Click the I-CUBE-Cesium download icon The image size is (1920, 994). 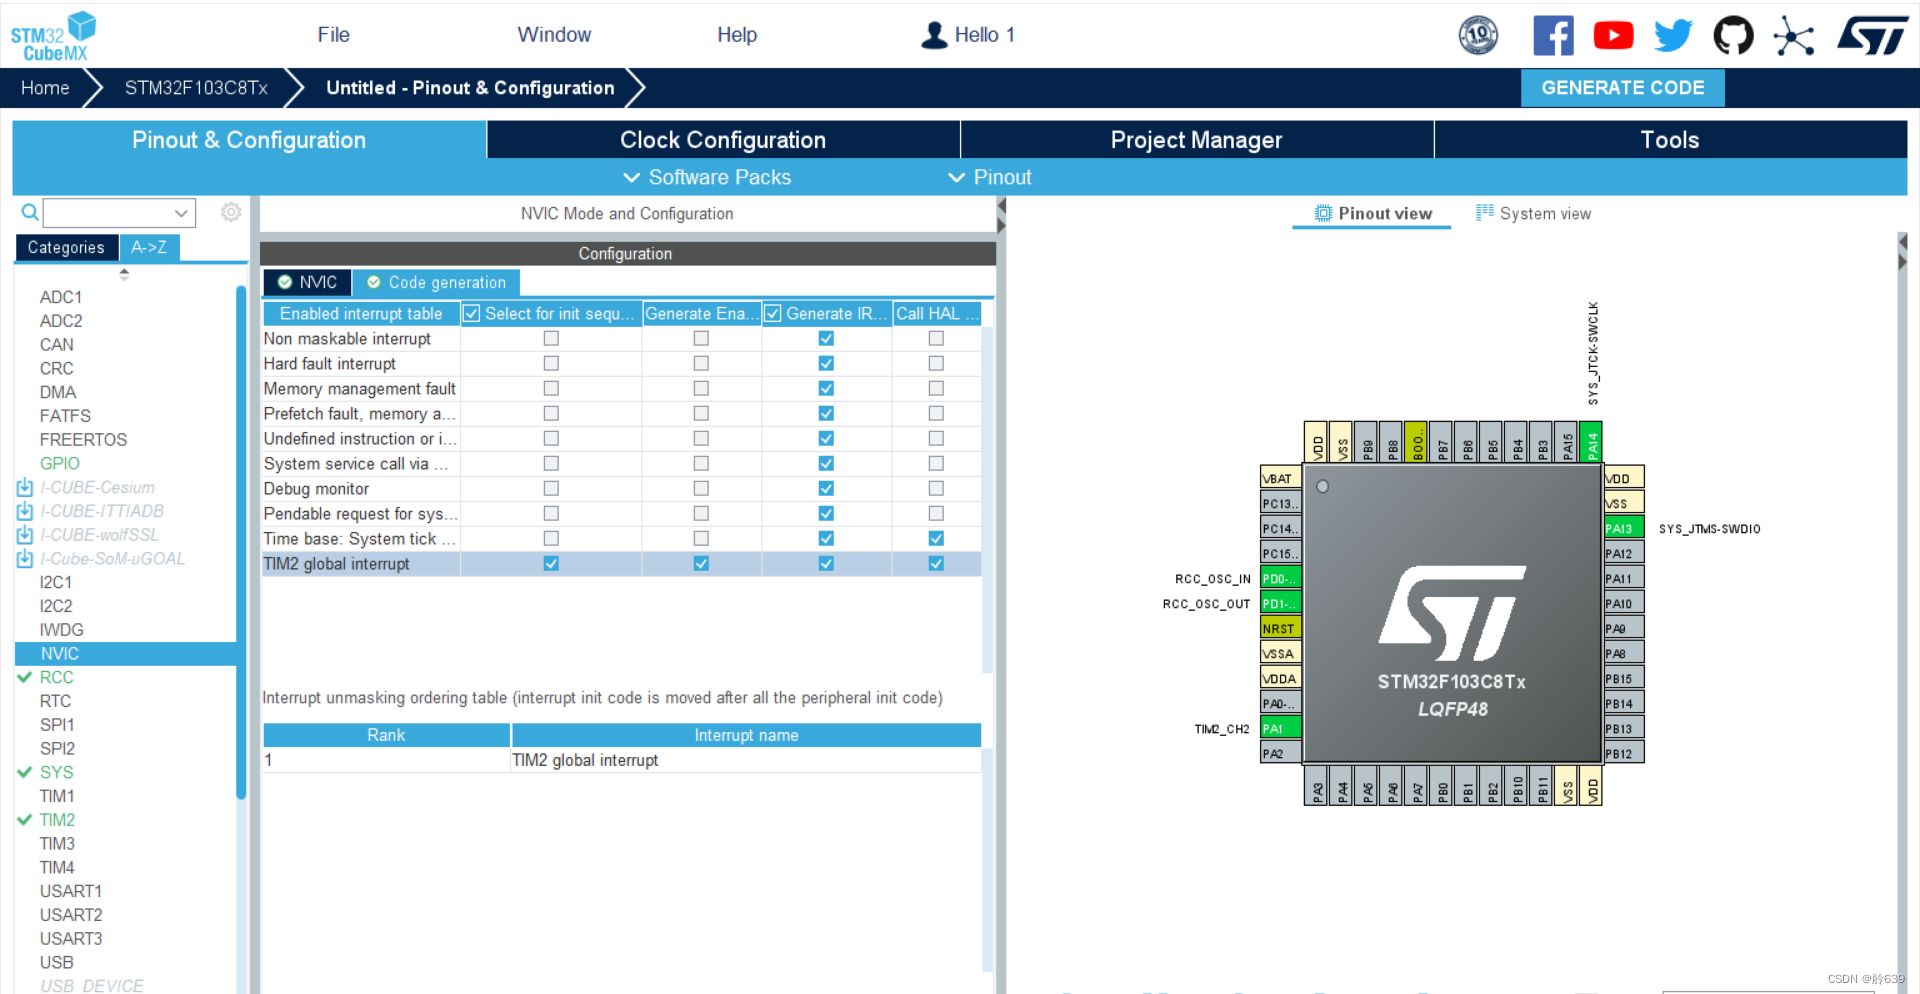[25, 487]
